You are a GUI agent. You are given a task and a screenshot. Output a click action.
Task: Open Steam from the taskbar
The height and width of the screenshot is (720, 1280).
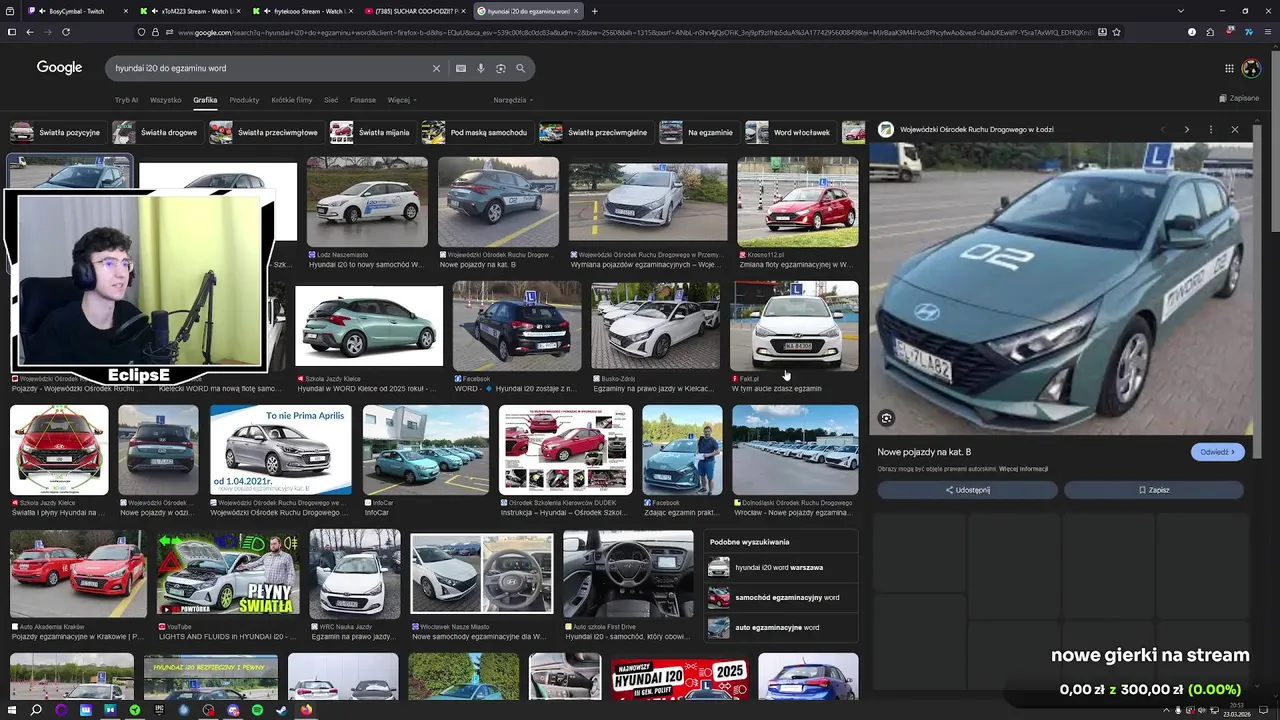coord(281,710)
